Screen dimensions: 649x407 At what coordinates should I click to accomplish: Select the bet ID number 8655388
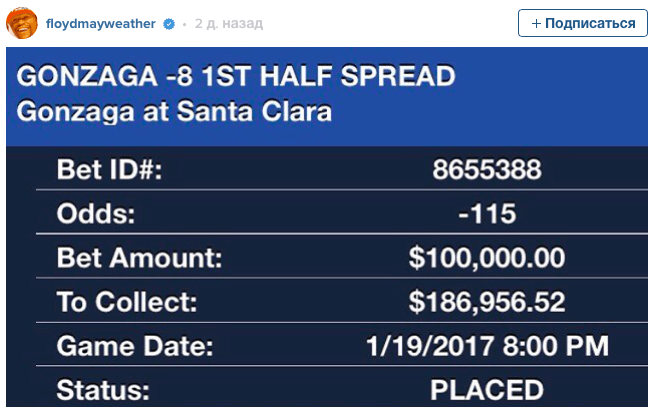pos(487,169)
